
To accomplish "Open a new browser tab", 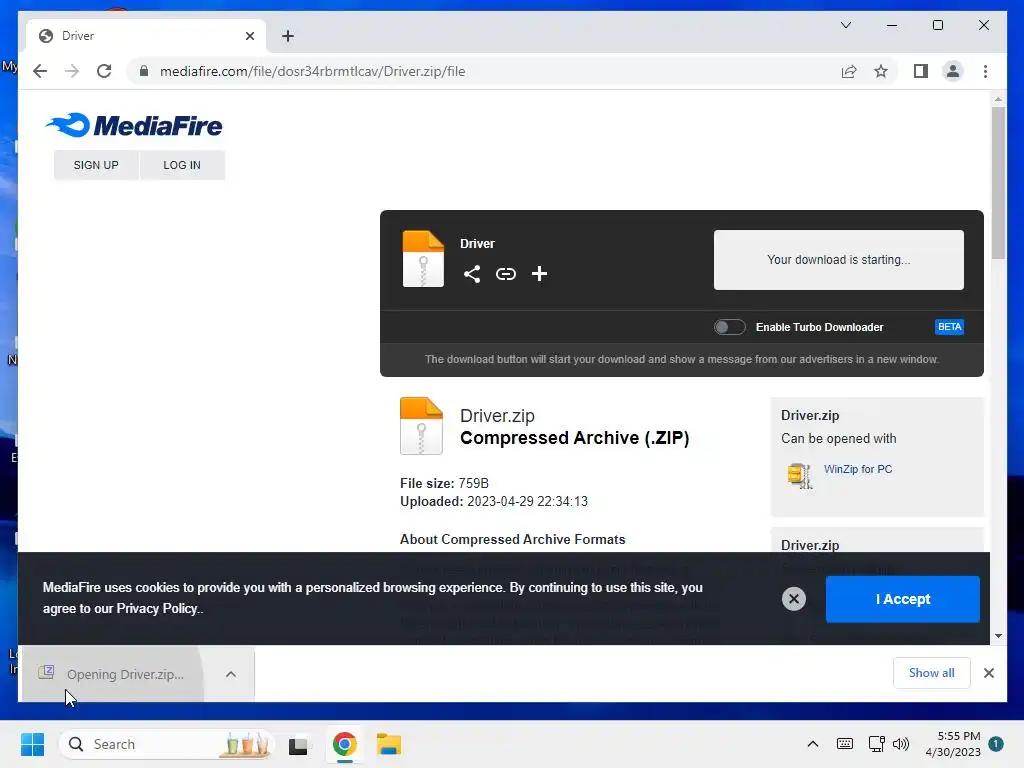I will [x=288, y=36].
